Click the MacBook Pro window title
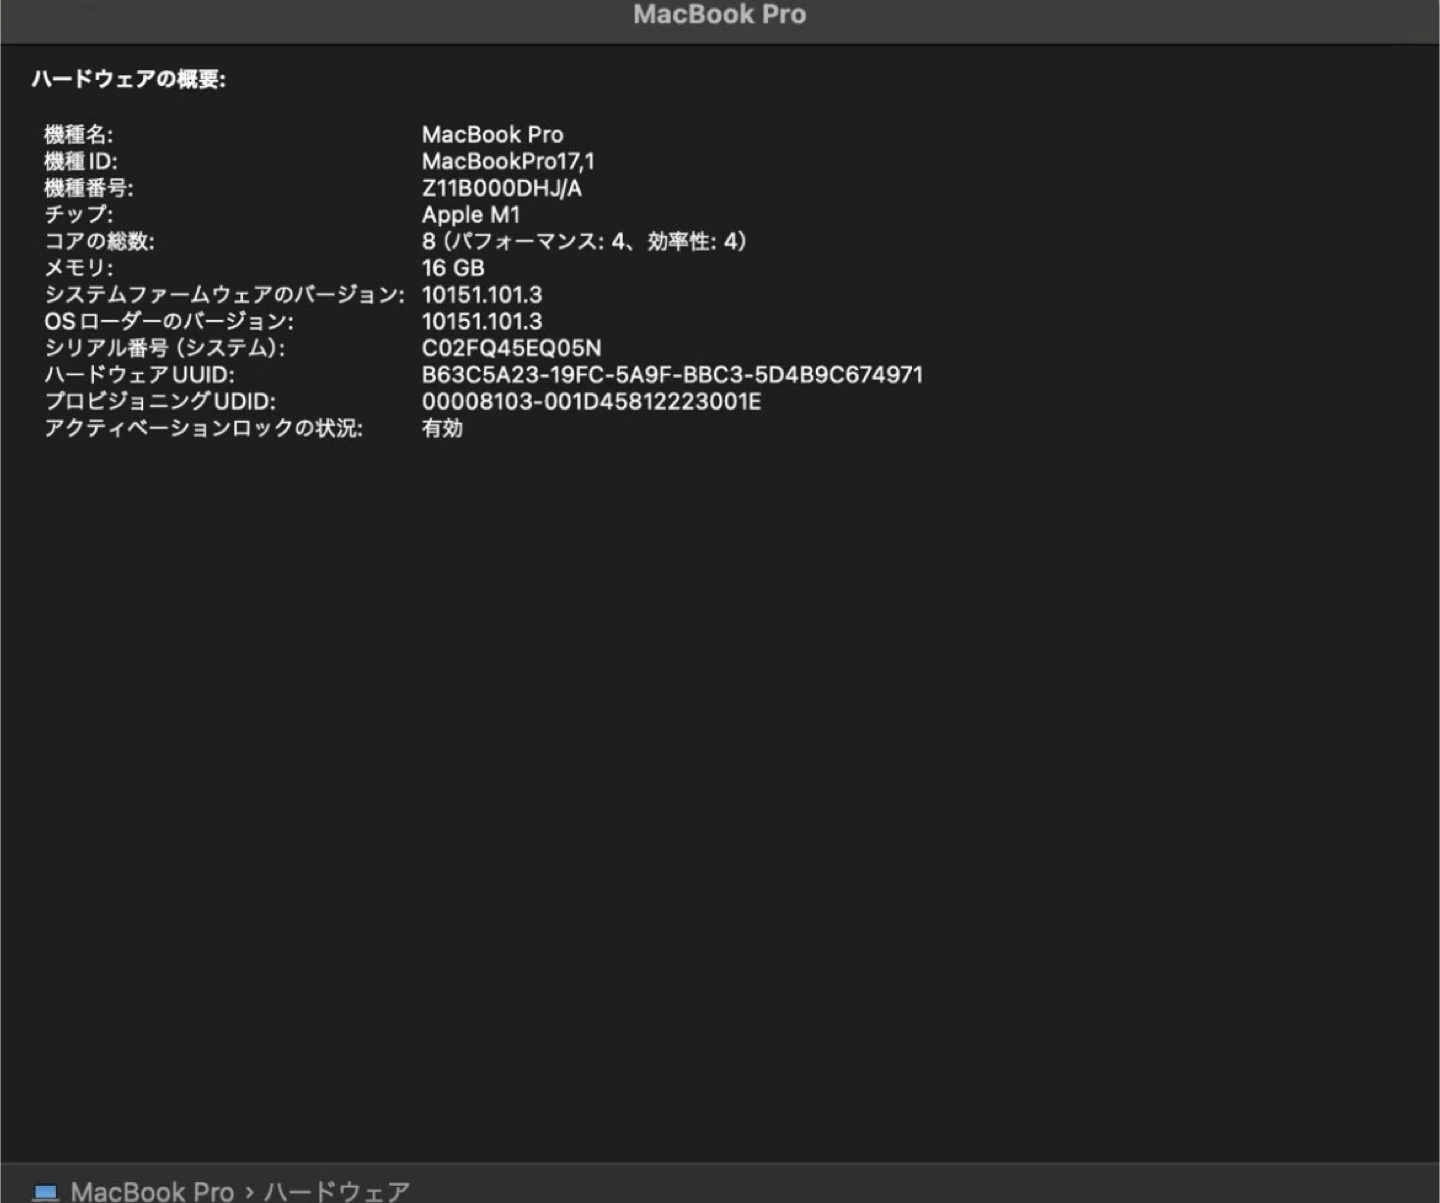Image resolution: width=1440 pixels, height=1203 pixels. [719, 14]
